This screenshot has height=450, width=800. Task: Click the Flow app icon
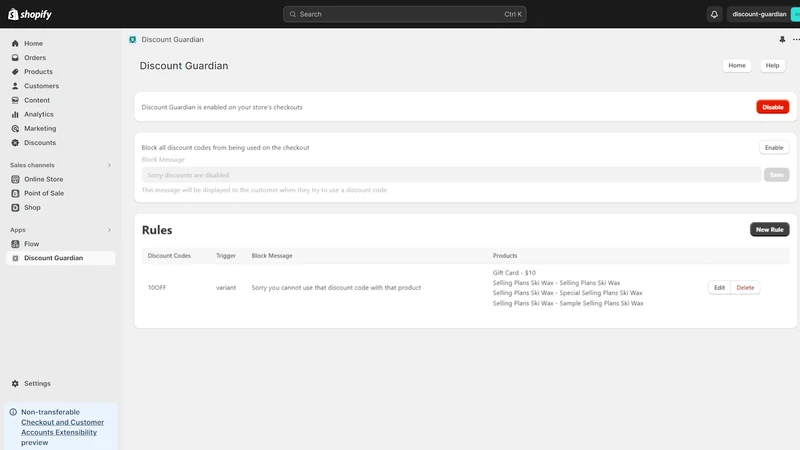(15, 244)
